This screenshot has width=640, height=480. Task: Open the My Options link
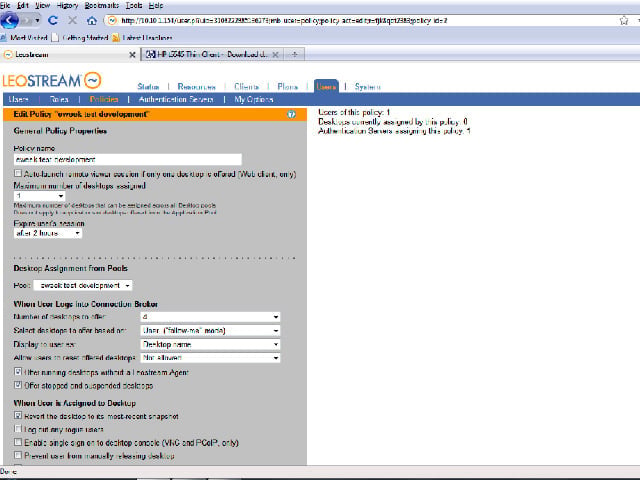pos(253,99)
